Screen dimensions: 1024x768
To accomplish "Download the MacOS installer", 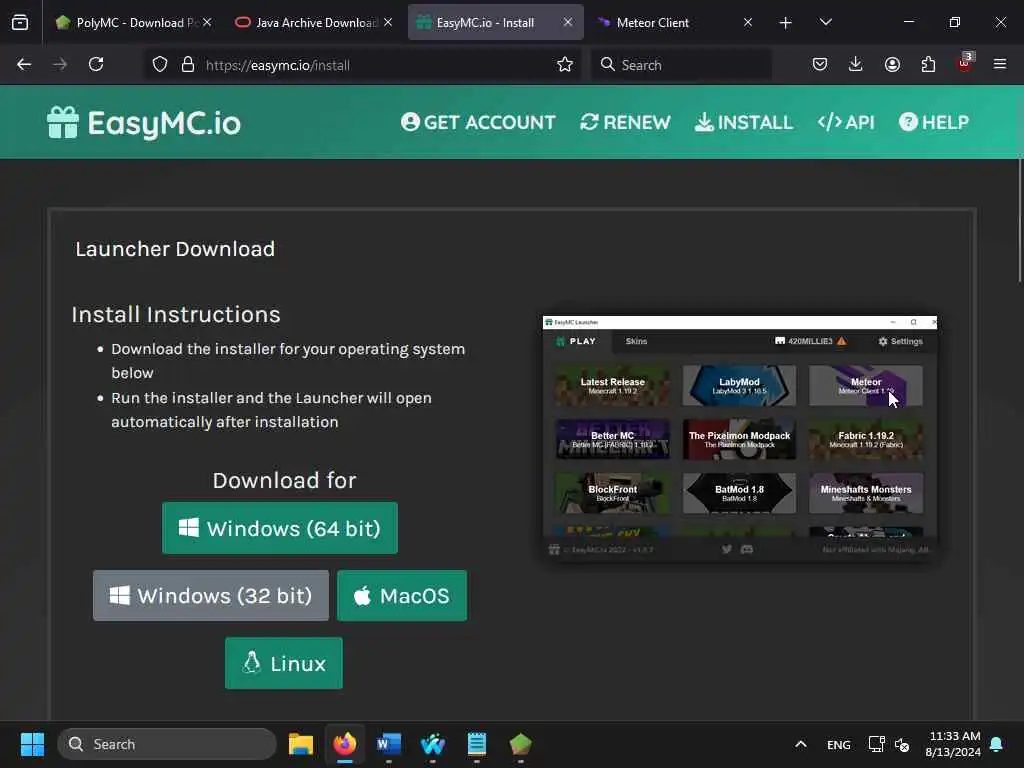I will [x=402, y=596].
